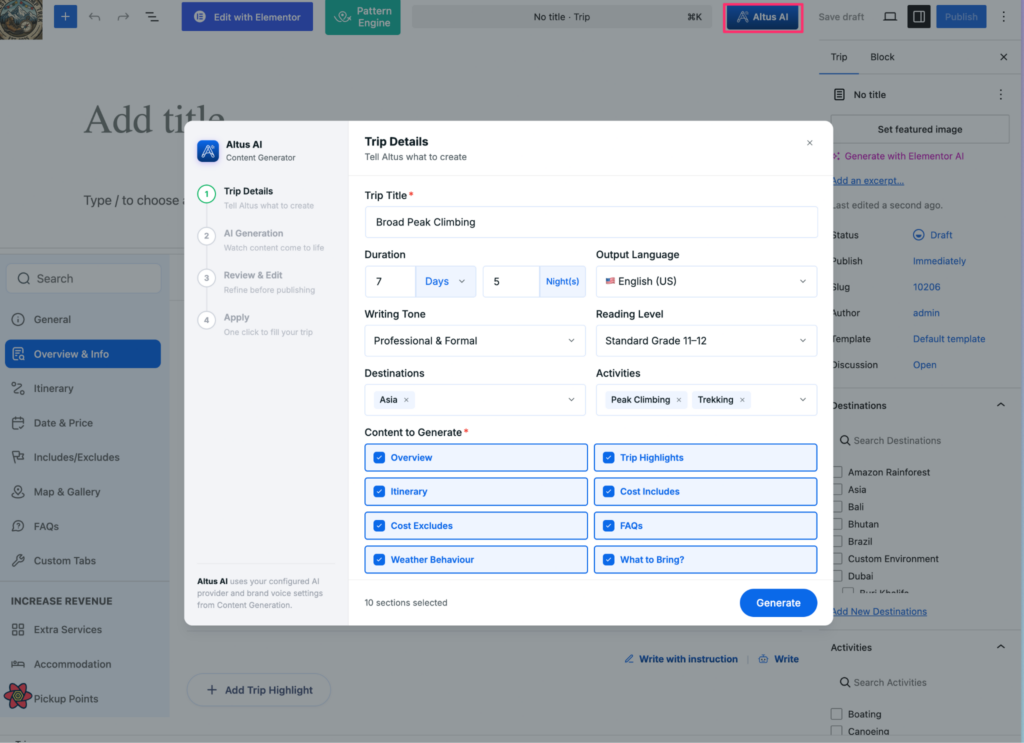Close the Trip Details dialog

[809, 142]
